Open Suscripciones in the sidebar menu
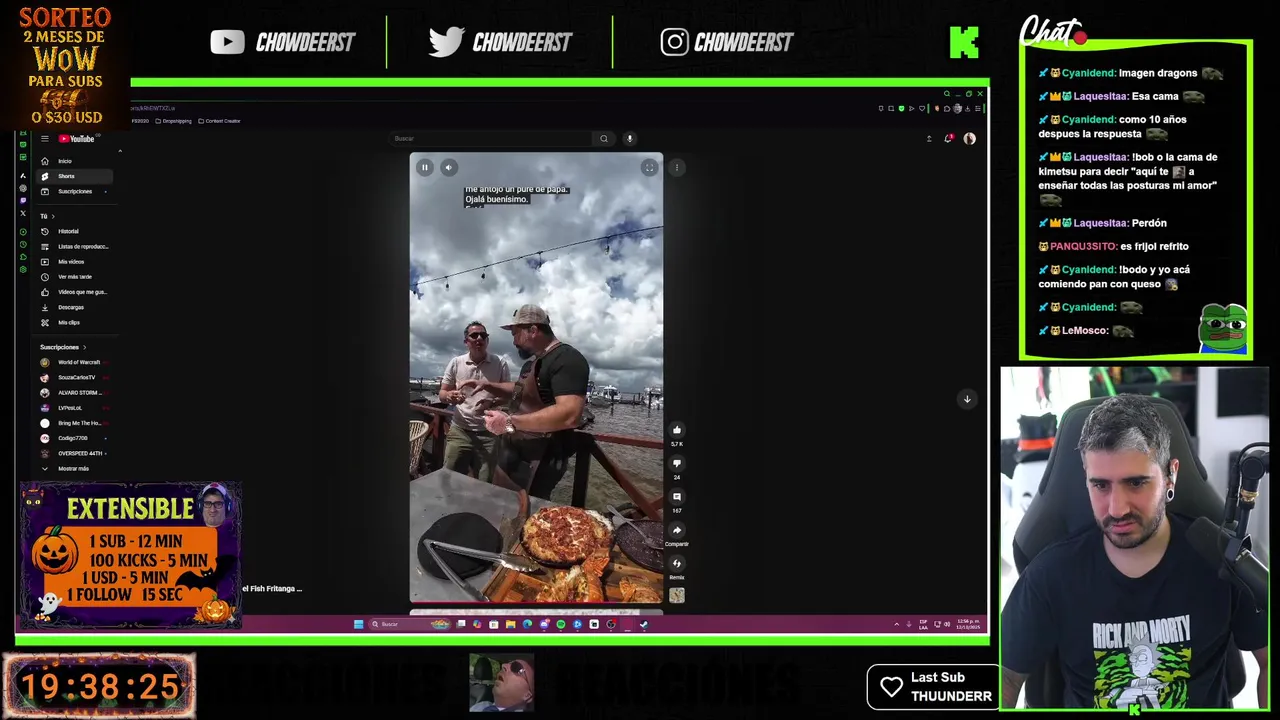This screenshot has width=1280, height=720. pos(73,191)
